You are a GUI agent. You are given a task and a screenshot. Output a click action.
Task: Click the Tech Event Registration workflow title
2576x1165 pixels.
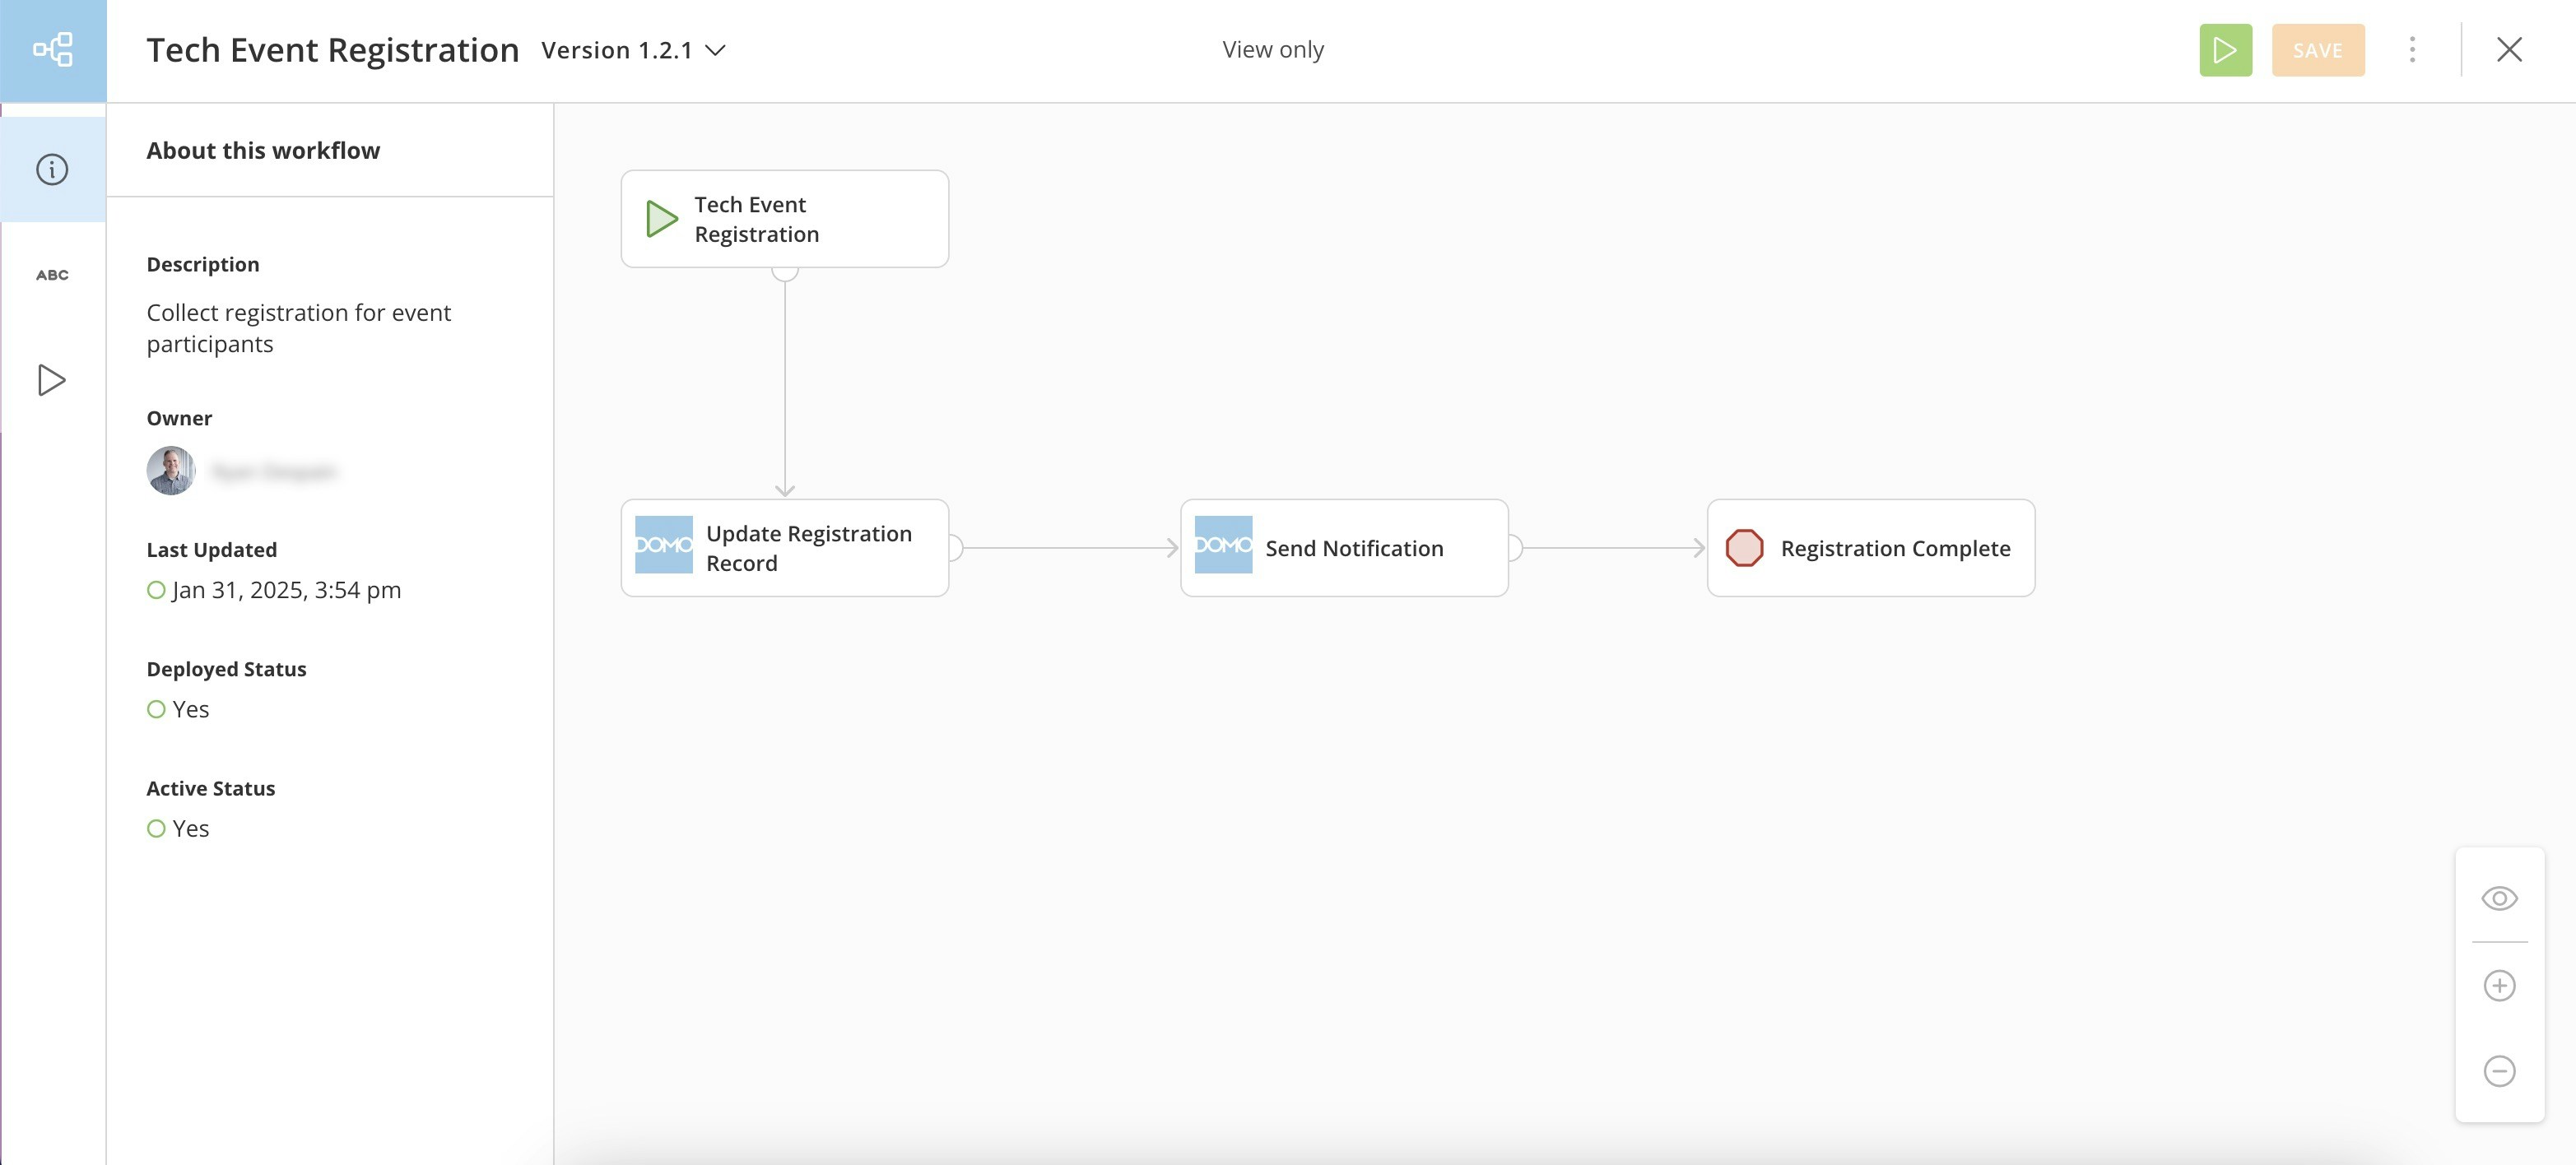coord(332,50)
